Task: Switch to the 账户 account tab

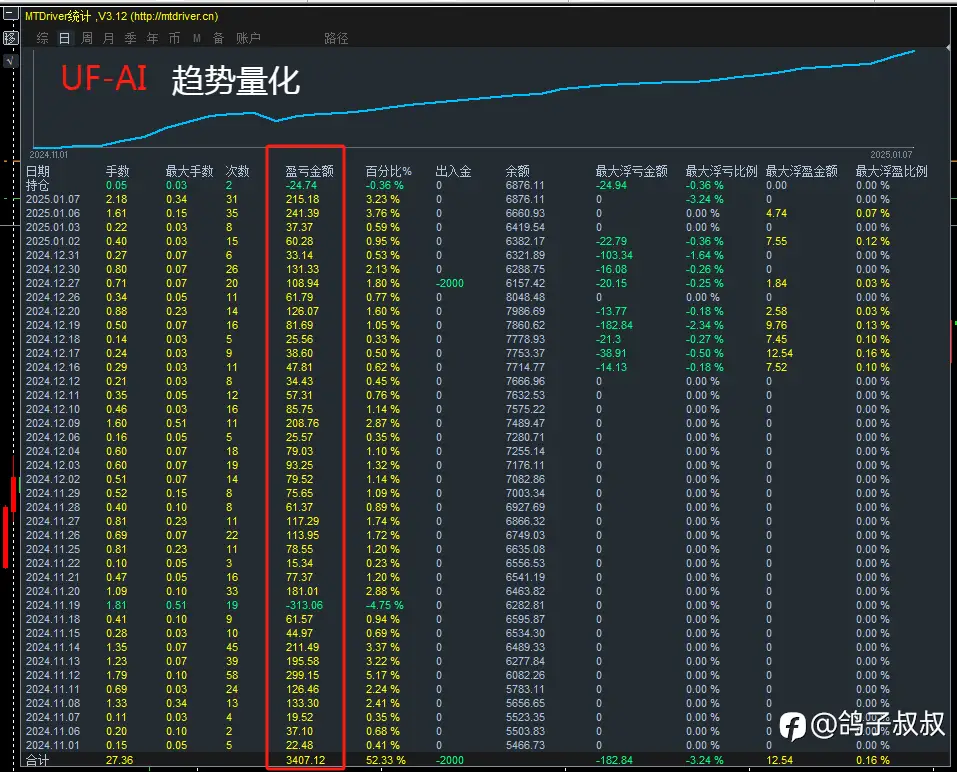Action: tap(248, 38)
